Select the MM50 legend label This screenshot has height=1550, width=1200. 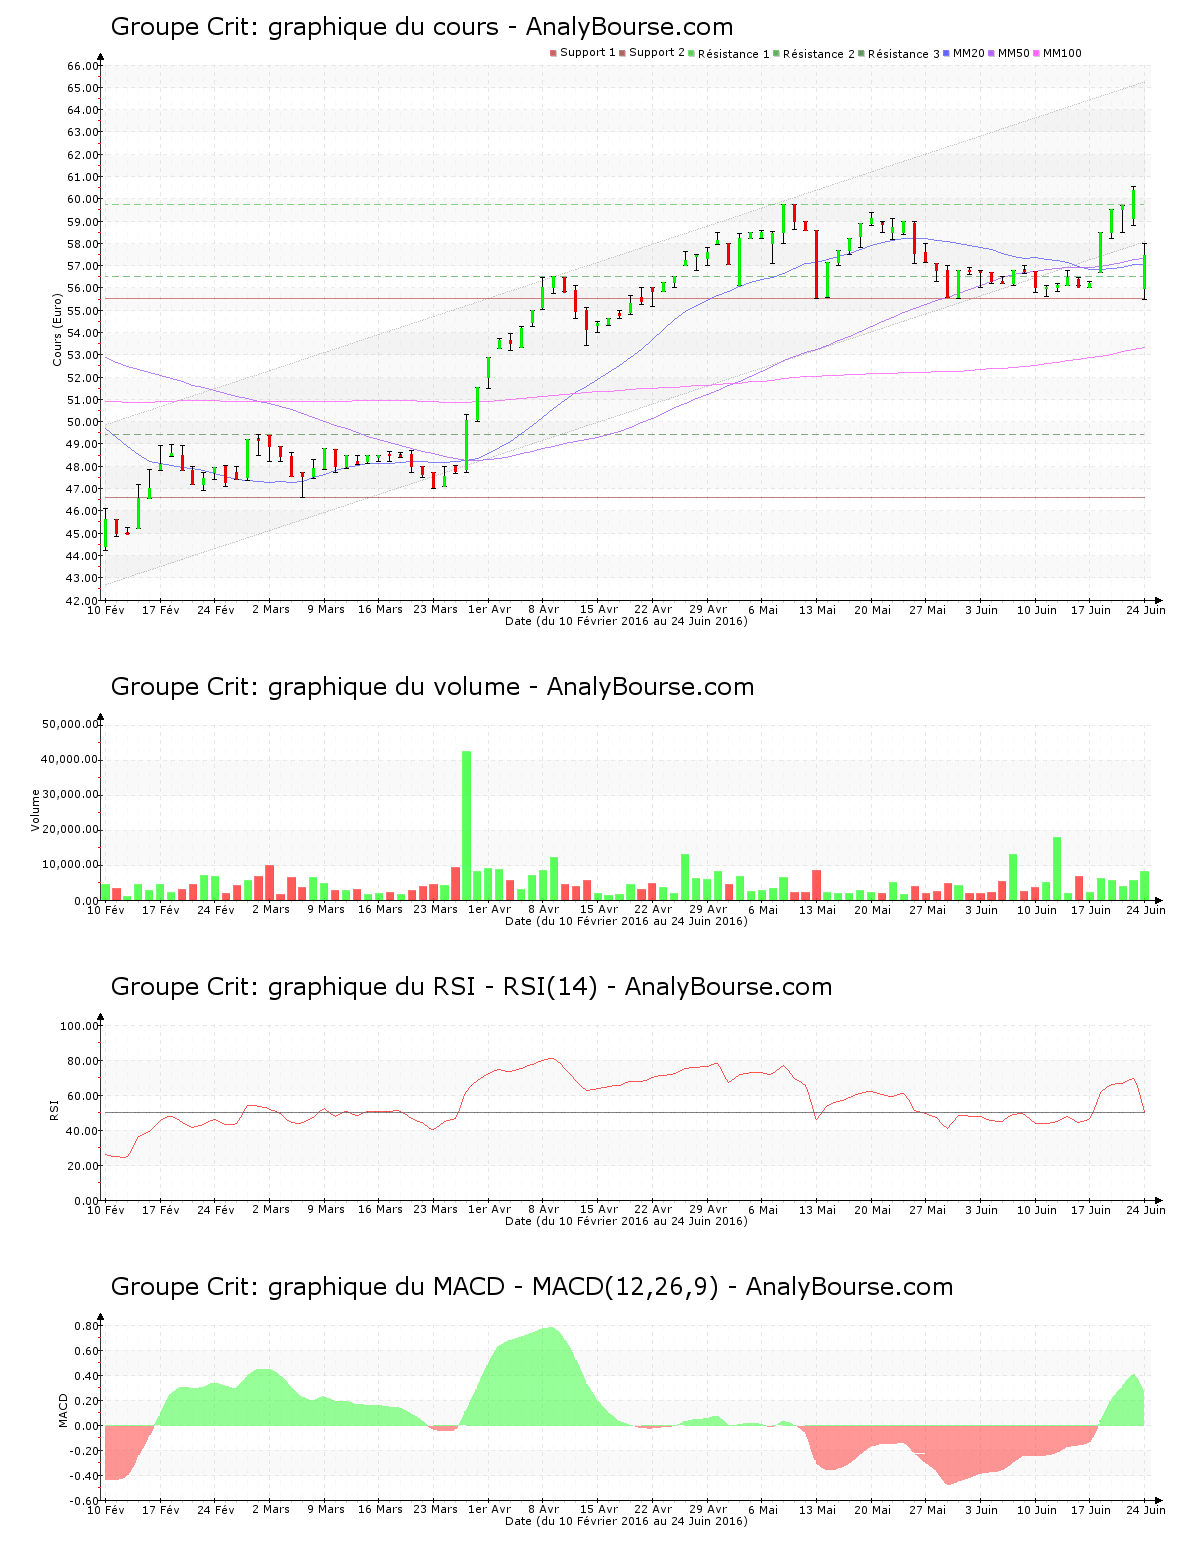[x=1014, y=53]
